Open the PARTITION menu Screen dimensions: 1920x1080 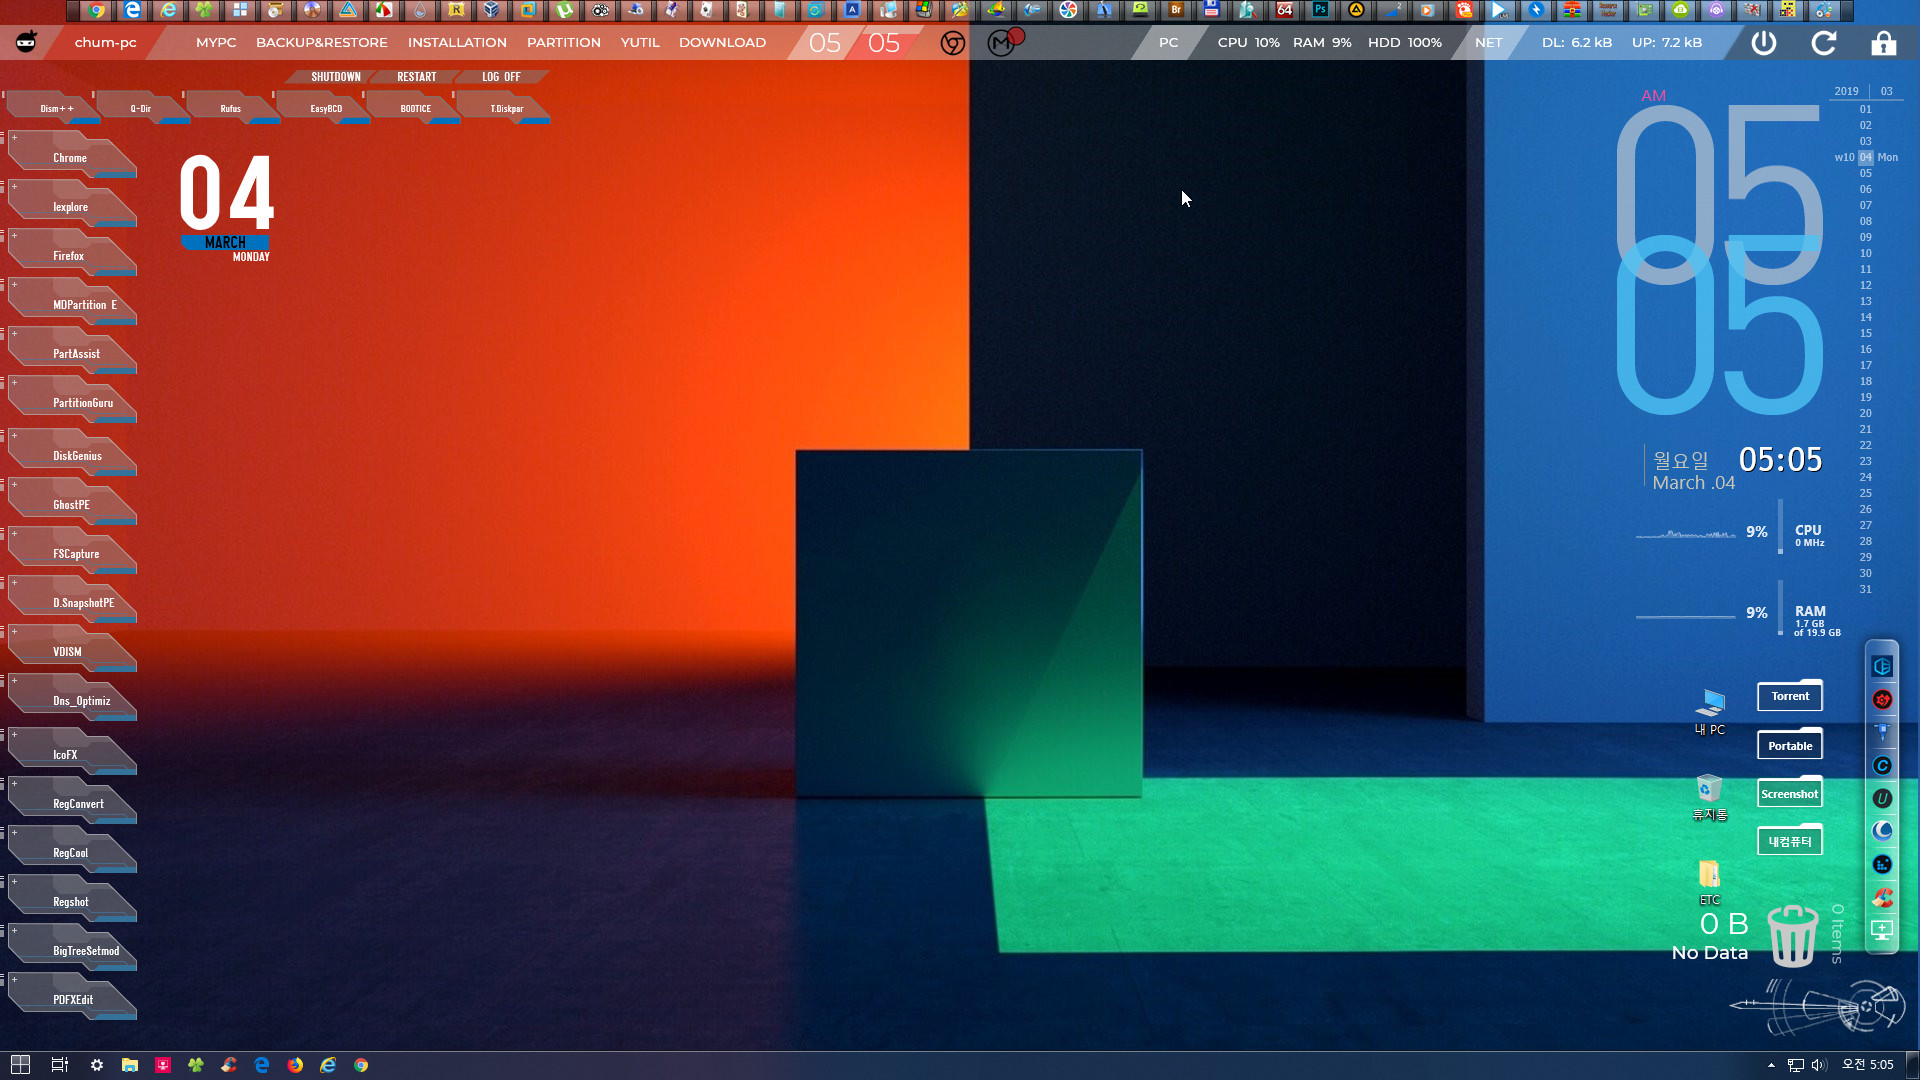coord(564,43)
